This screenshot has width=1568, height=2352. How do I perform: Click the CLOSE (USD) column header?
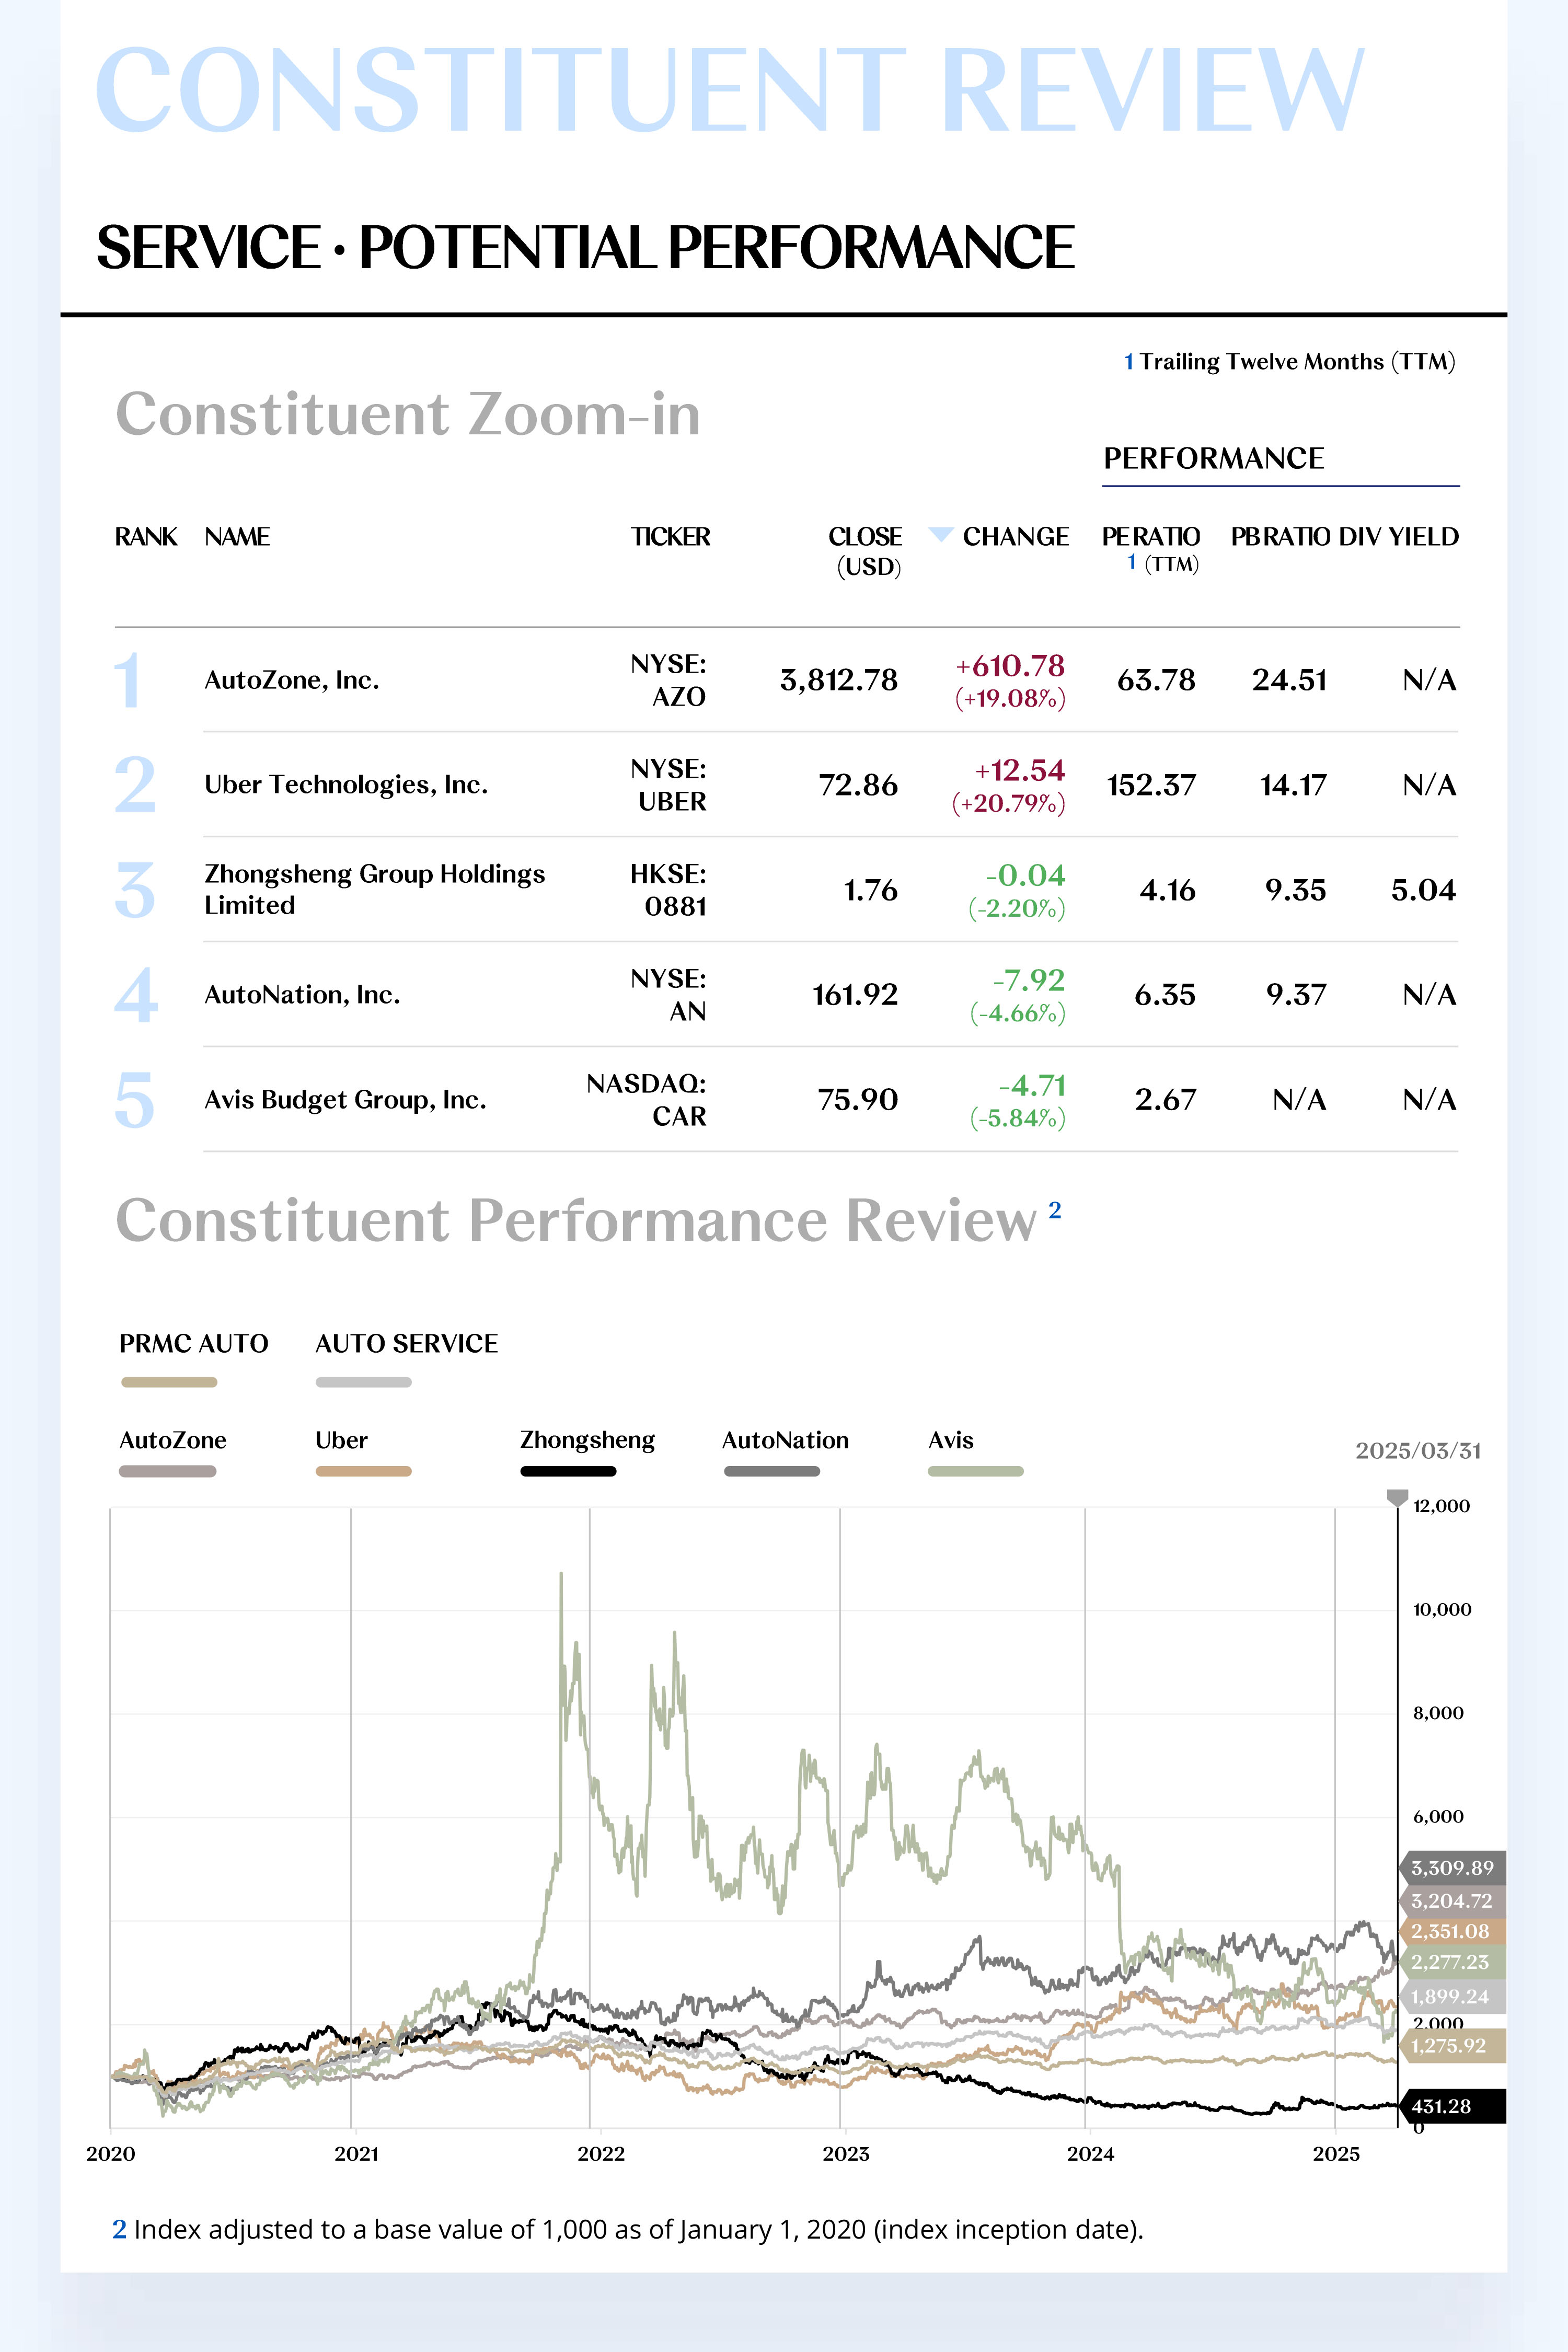point(866,551)
